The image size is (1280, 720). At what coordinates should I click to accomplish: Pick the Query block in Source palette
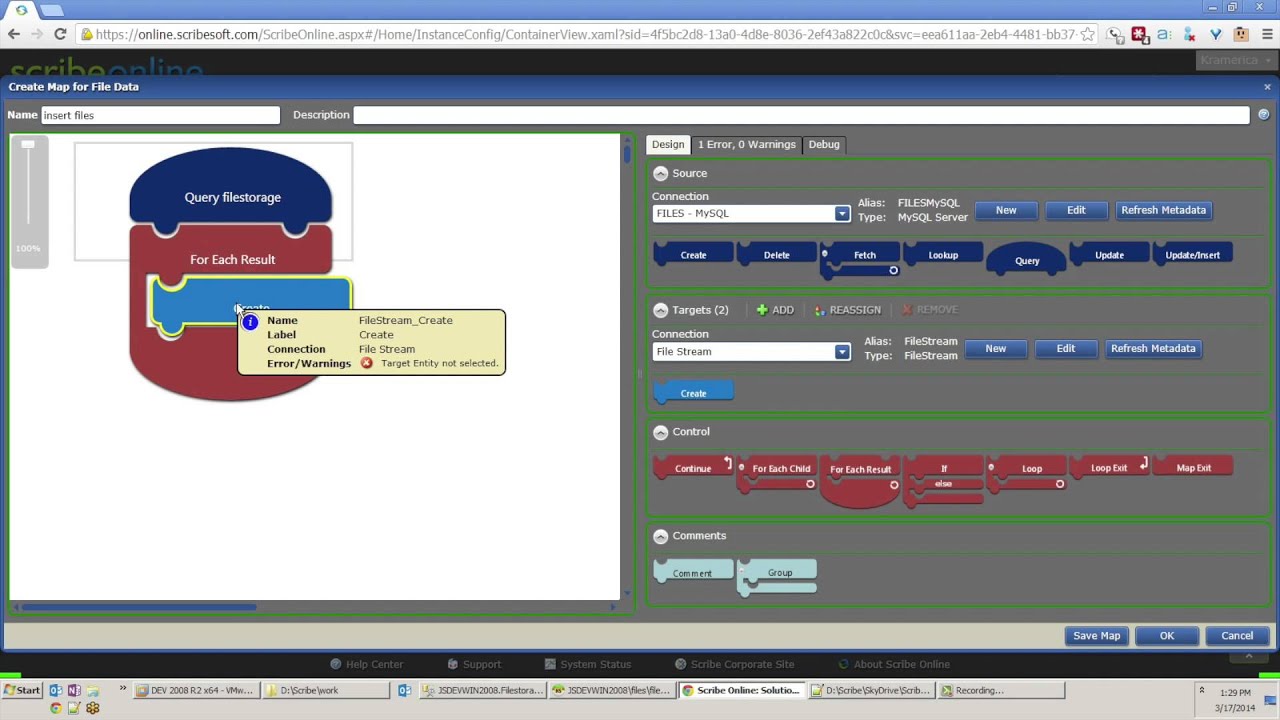[1027, 260]
